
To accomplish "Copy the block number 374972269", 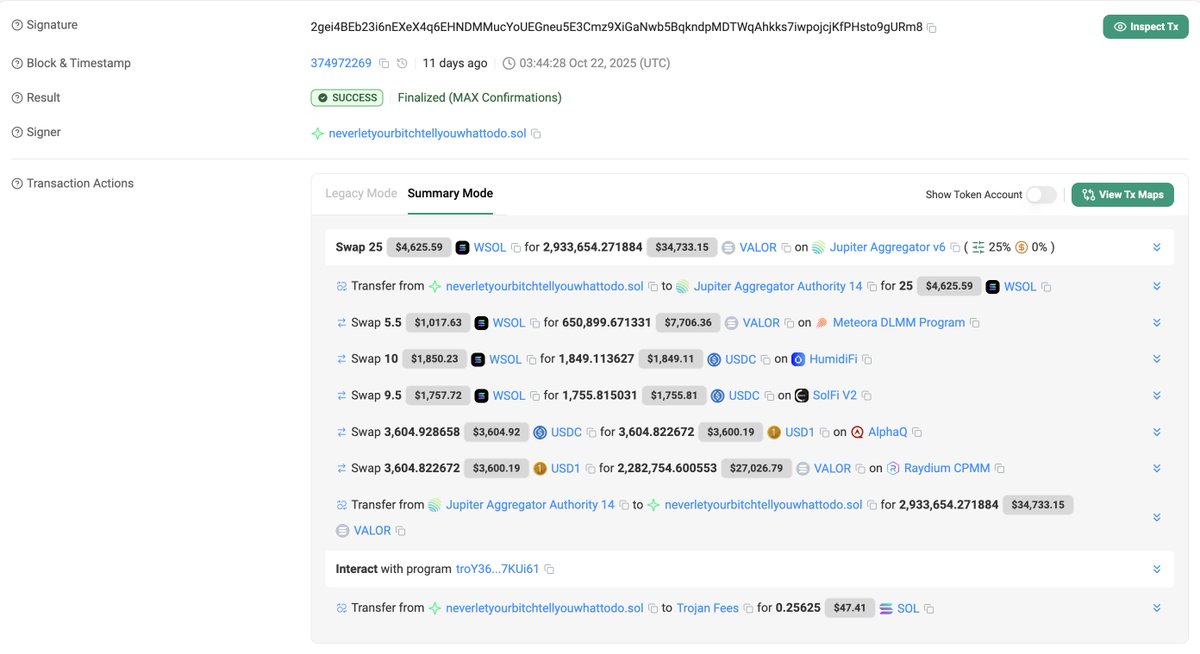I will click(x=383, y=62).
